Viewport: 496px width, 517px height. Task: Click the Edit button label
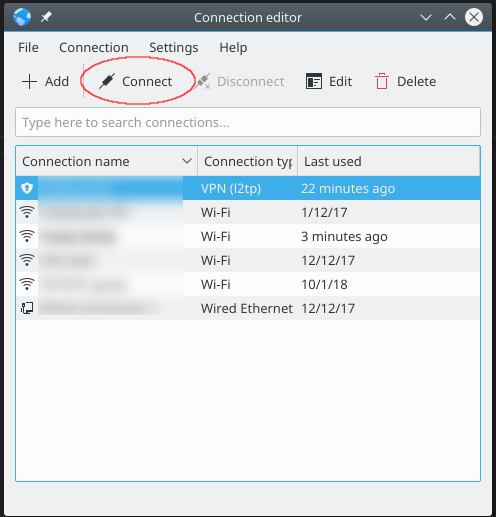point(340,81)
